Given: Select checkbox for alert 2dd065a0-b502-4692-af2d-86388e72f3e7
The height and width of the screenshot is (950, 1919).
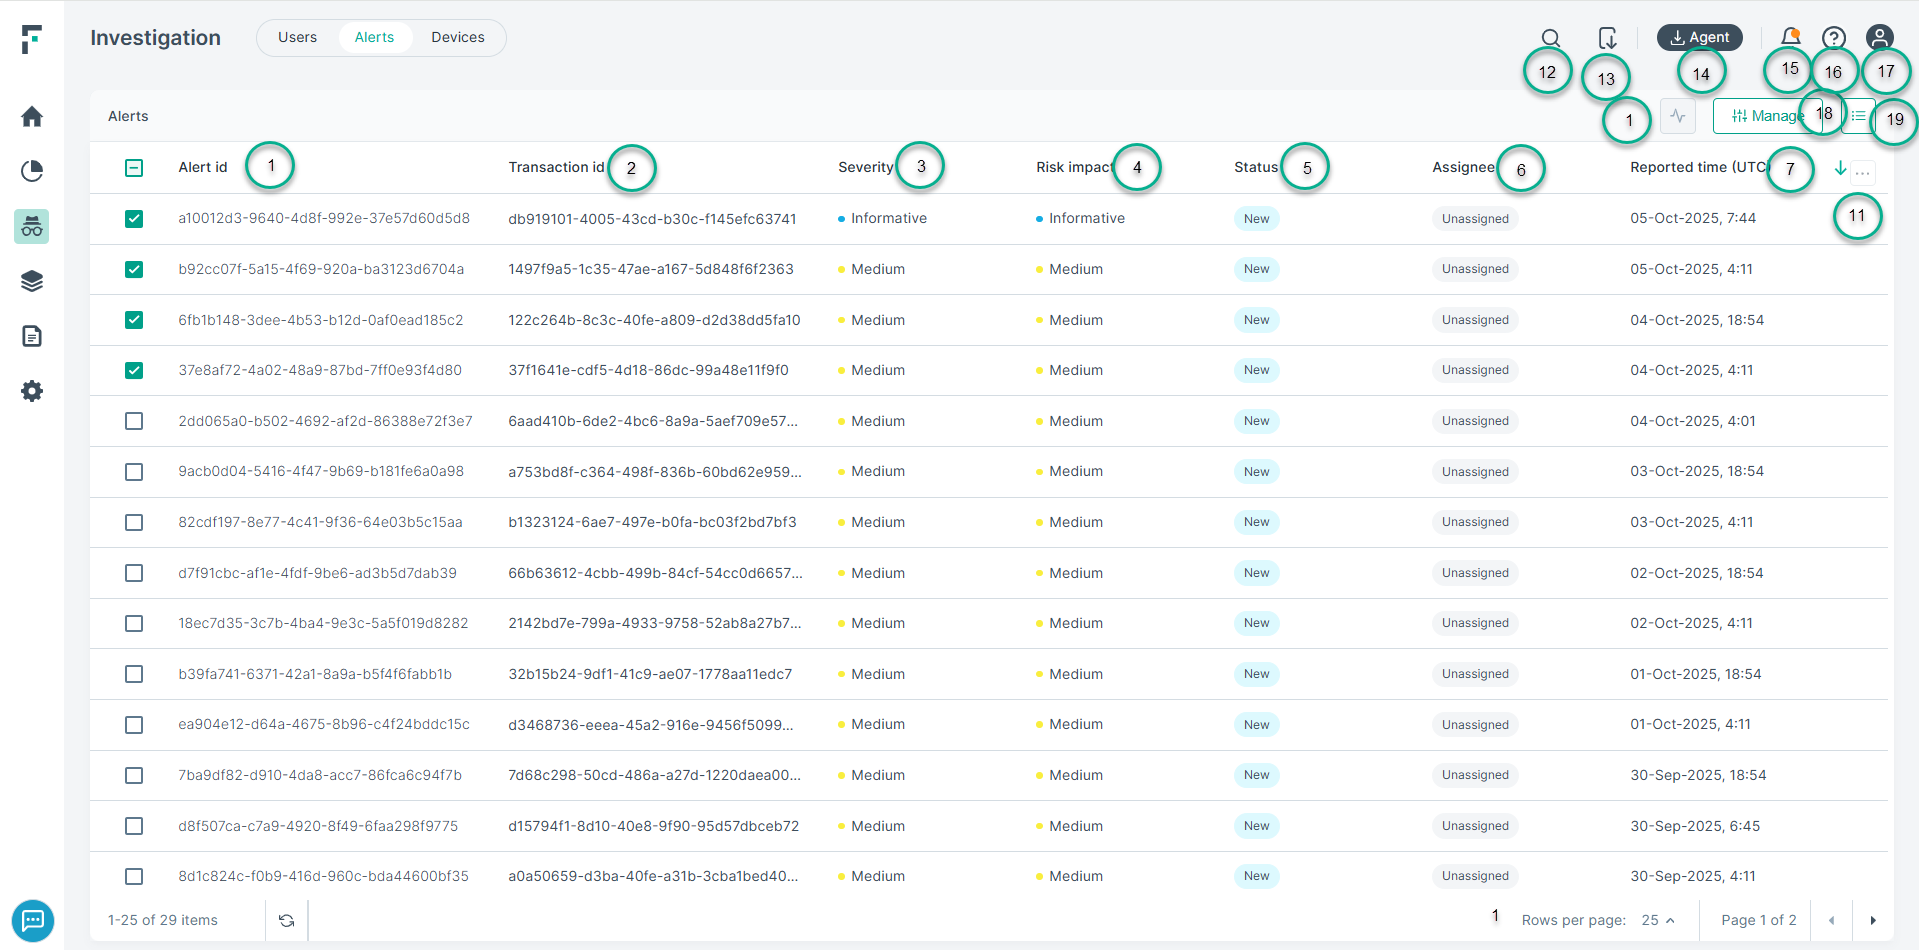Looking at the screenshot, I should click(x=134, y=421).
